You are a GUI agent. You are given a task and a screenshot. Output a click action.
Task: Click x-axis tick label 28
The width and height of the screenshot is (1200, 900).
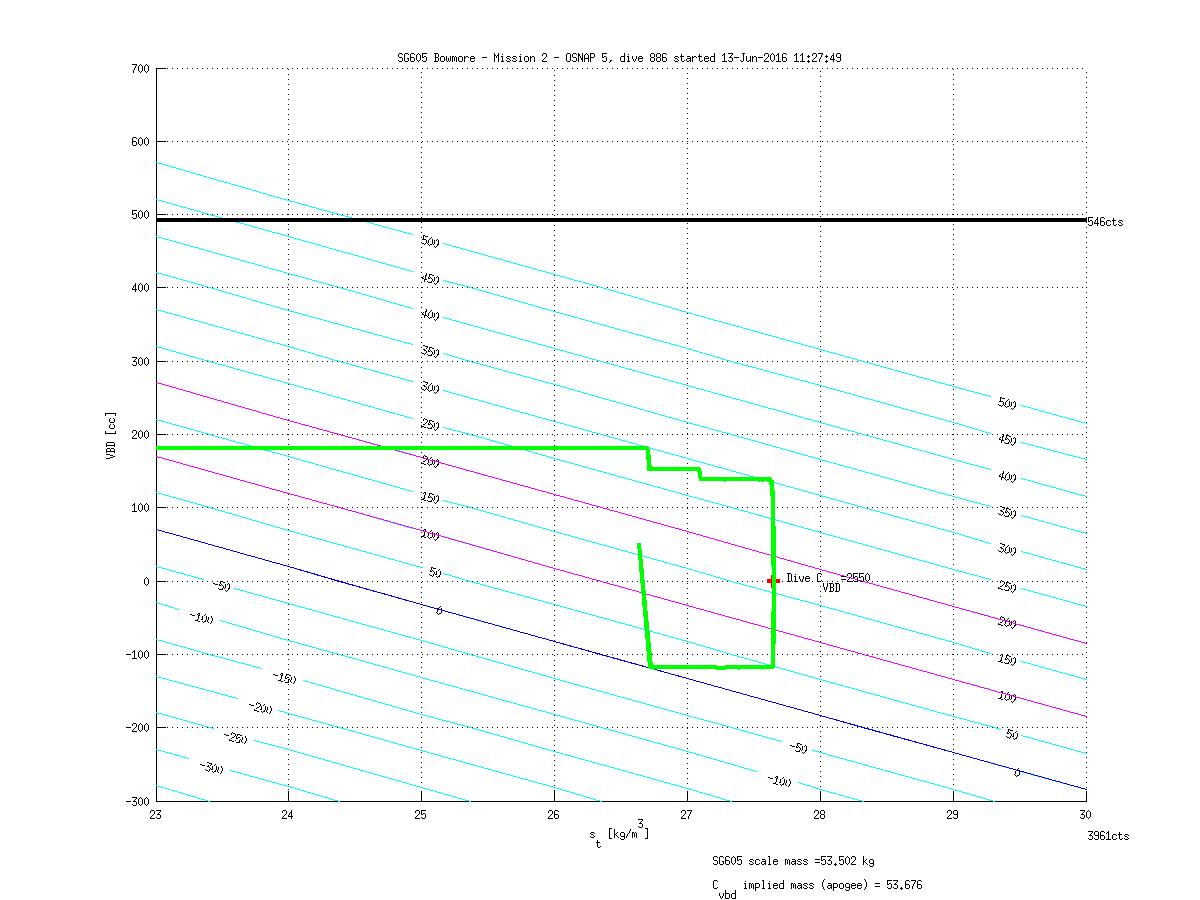(820, 815)
